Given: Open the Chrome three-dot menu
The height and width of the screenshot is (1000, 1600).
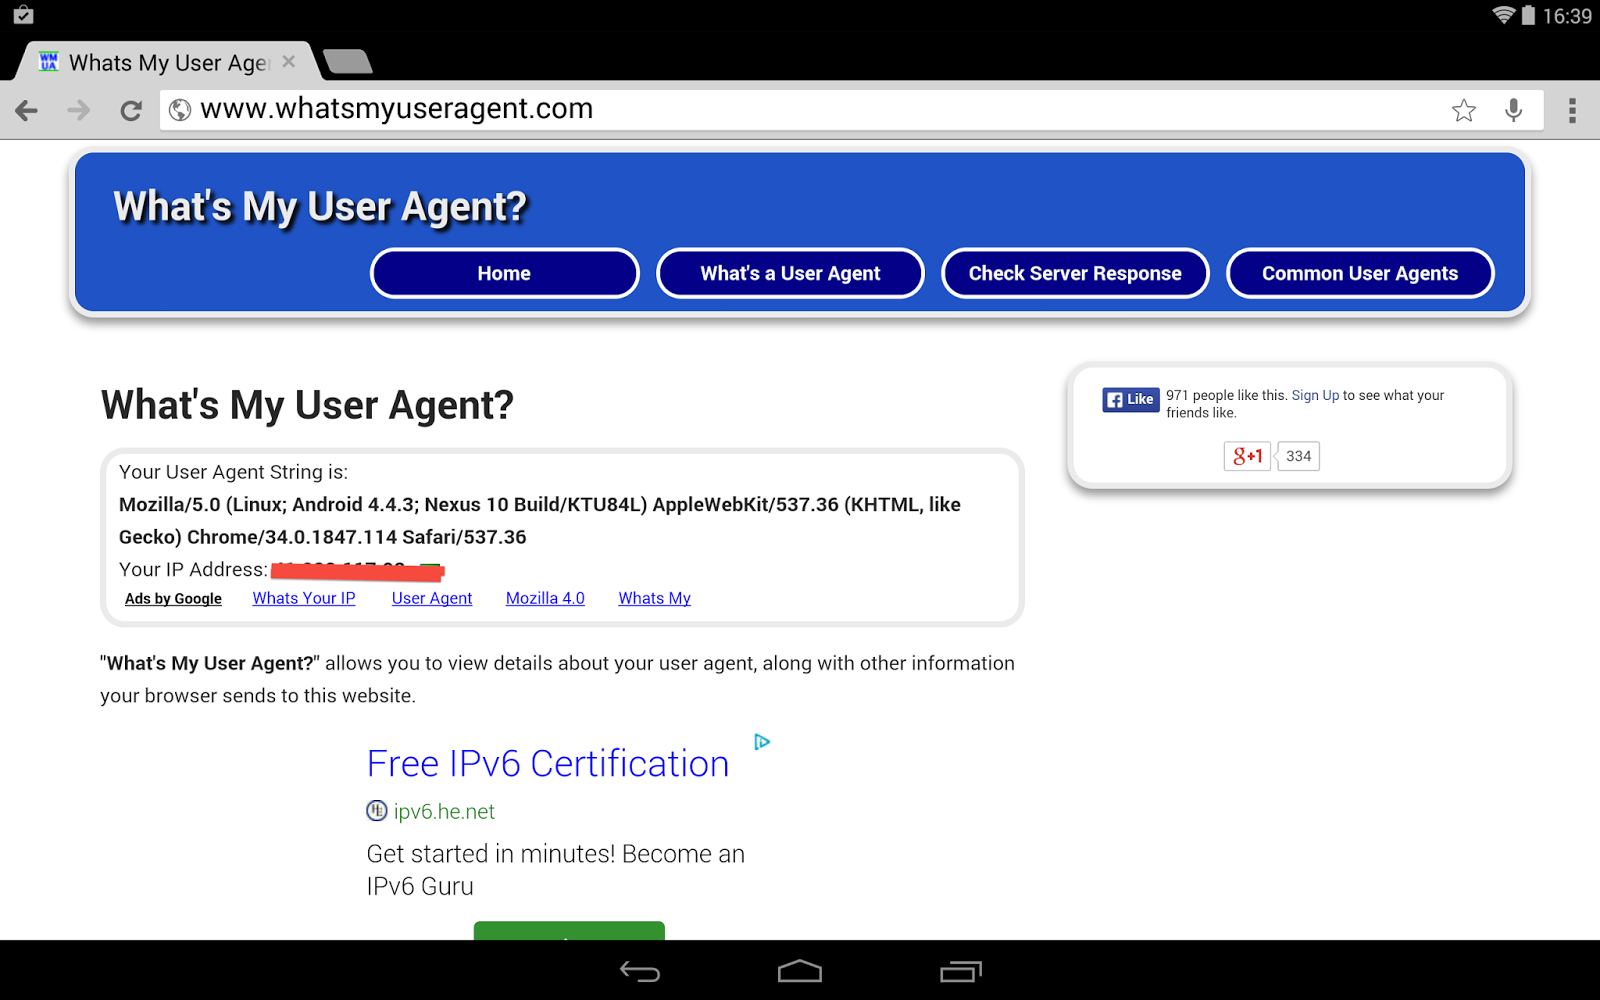Looking at the screenshot, I should [1573, 110].
